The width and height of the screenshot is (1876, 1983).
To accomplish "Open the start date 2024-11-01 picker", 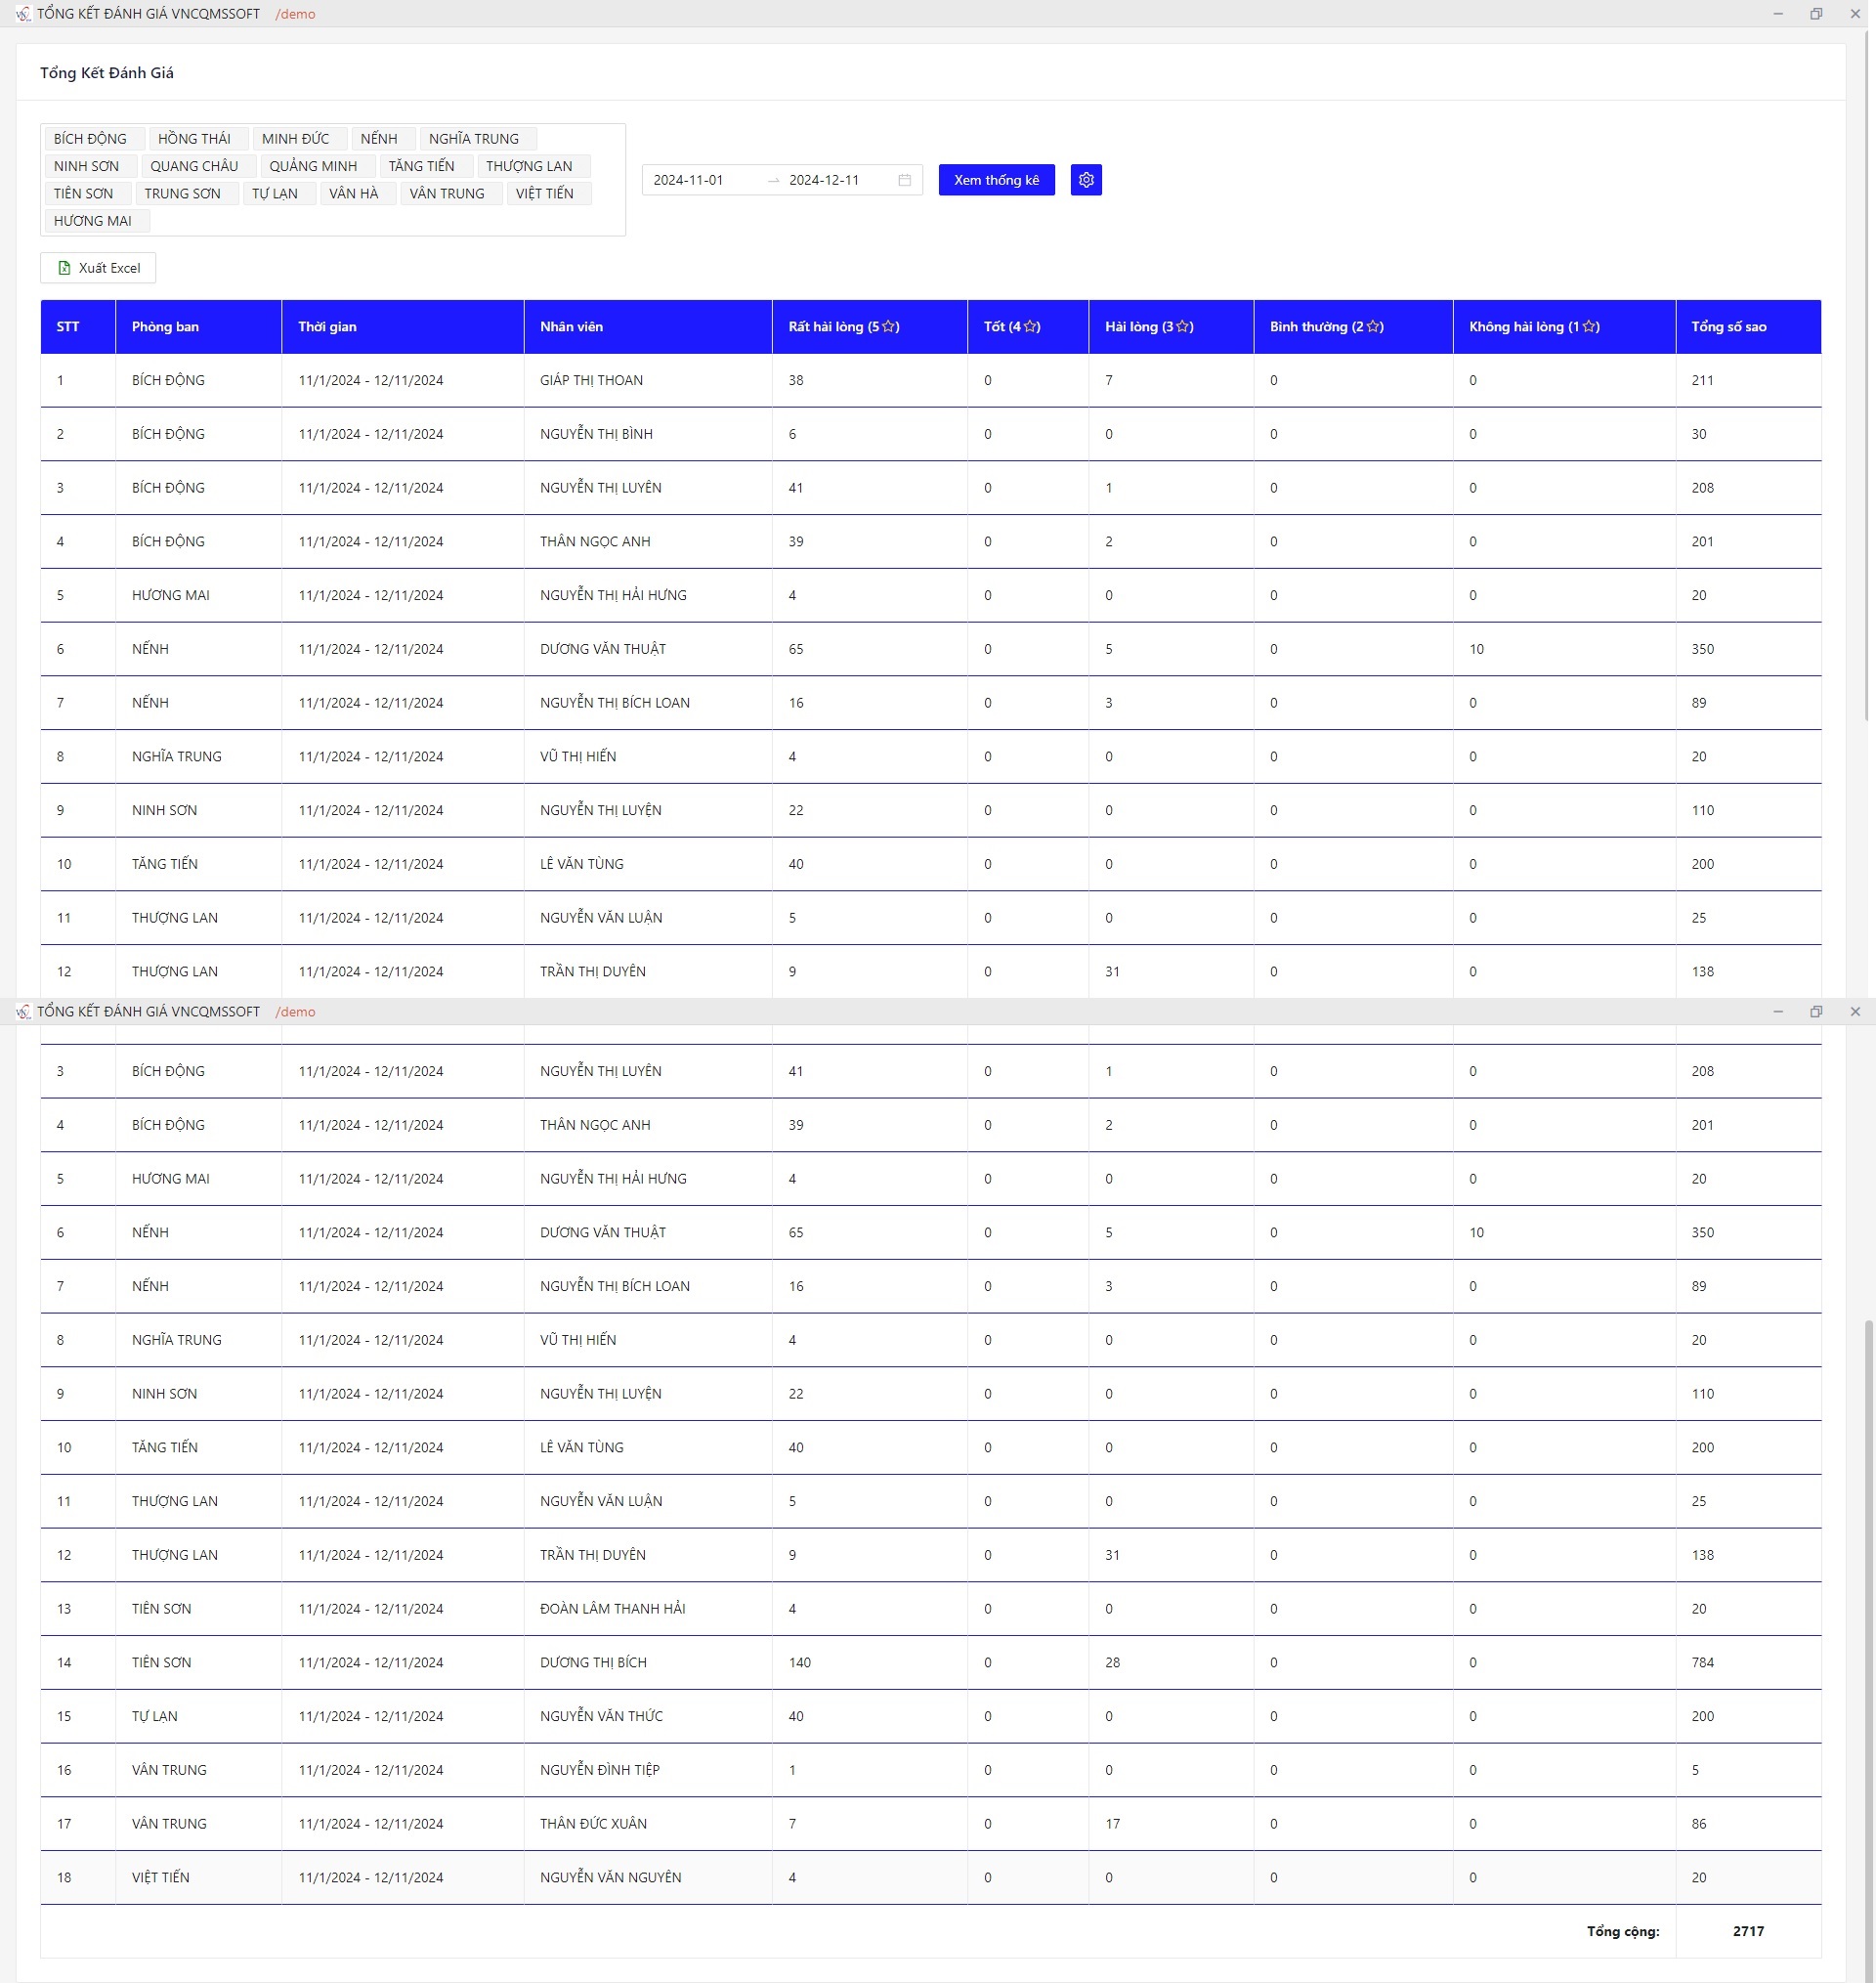I will (x=689, y=180).
